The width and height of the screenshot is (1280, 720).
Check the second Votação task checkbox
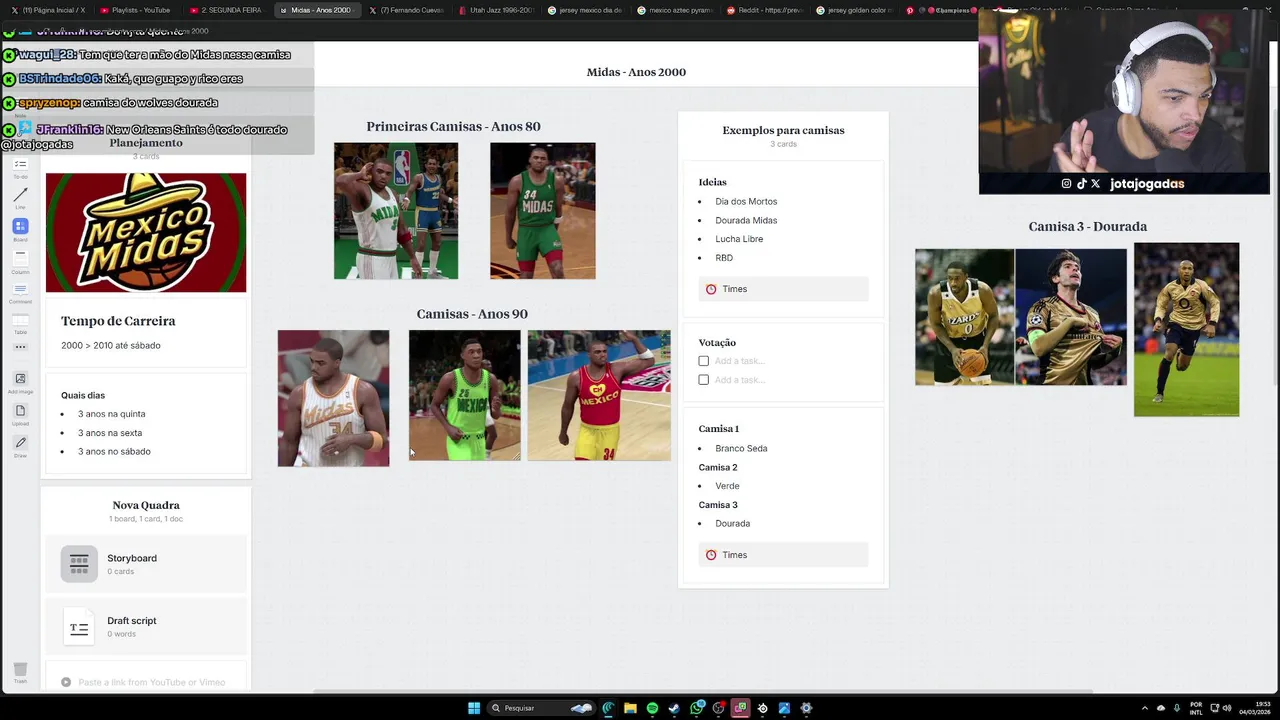(x=704, y=380)
